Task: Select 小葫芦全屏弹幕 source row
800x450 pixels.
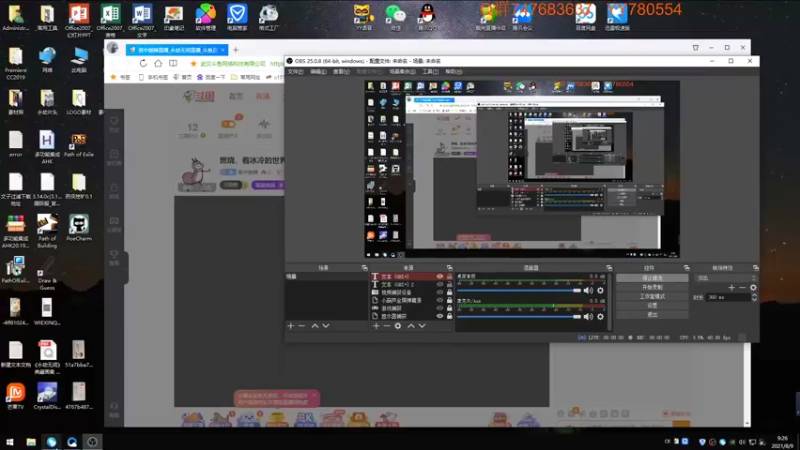Action: (411, 301)
